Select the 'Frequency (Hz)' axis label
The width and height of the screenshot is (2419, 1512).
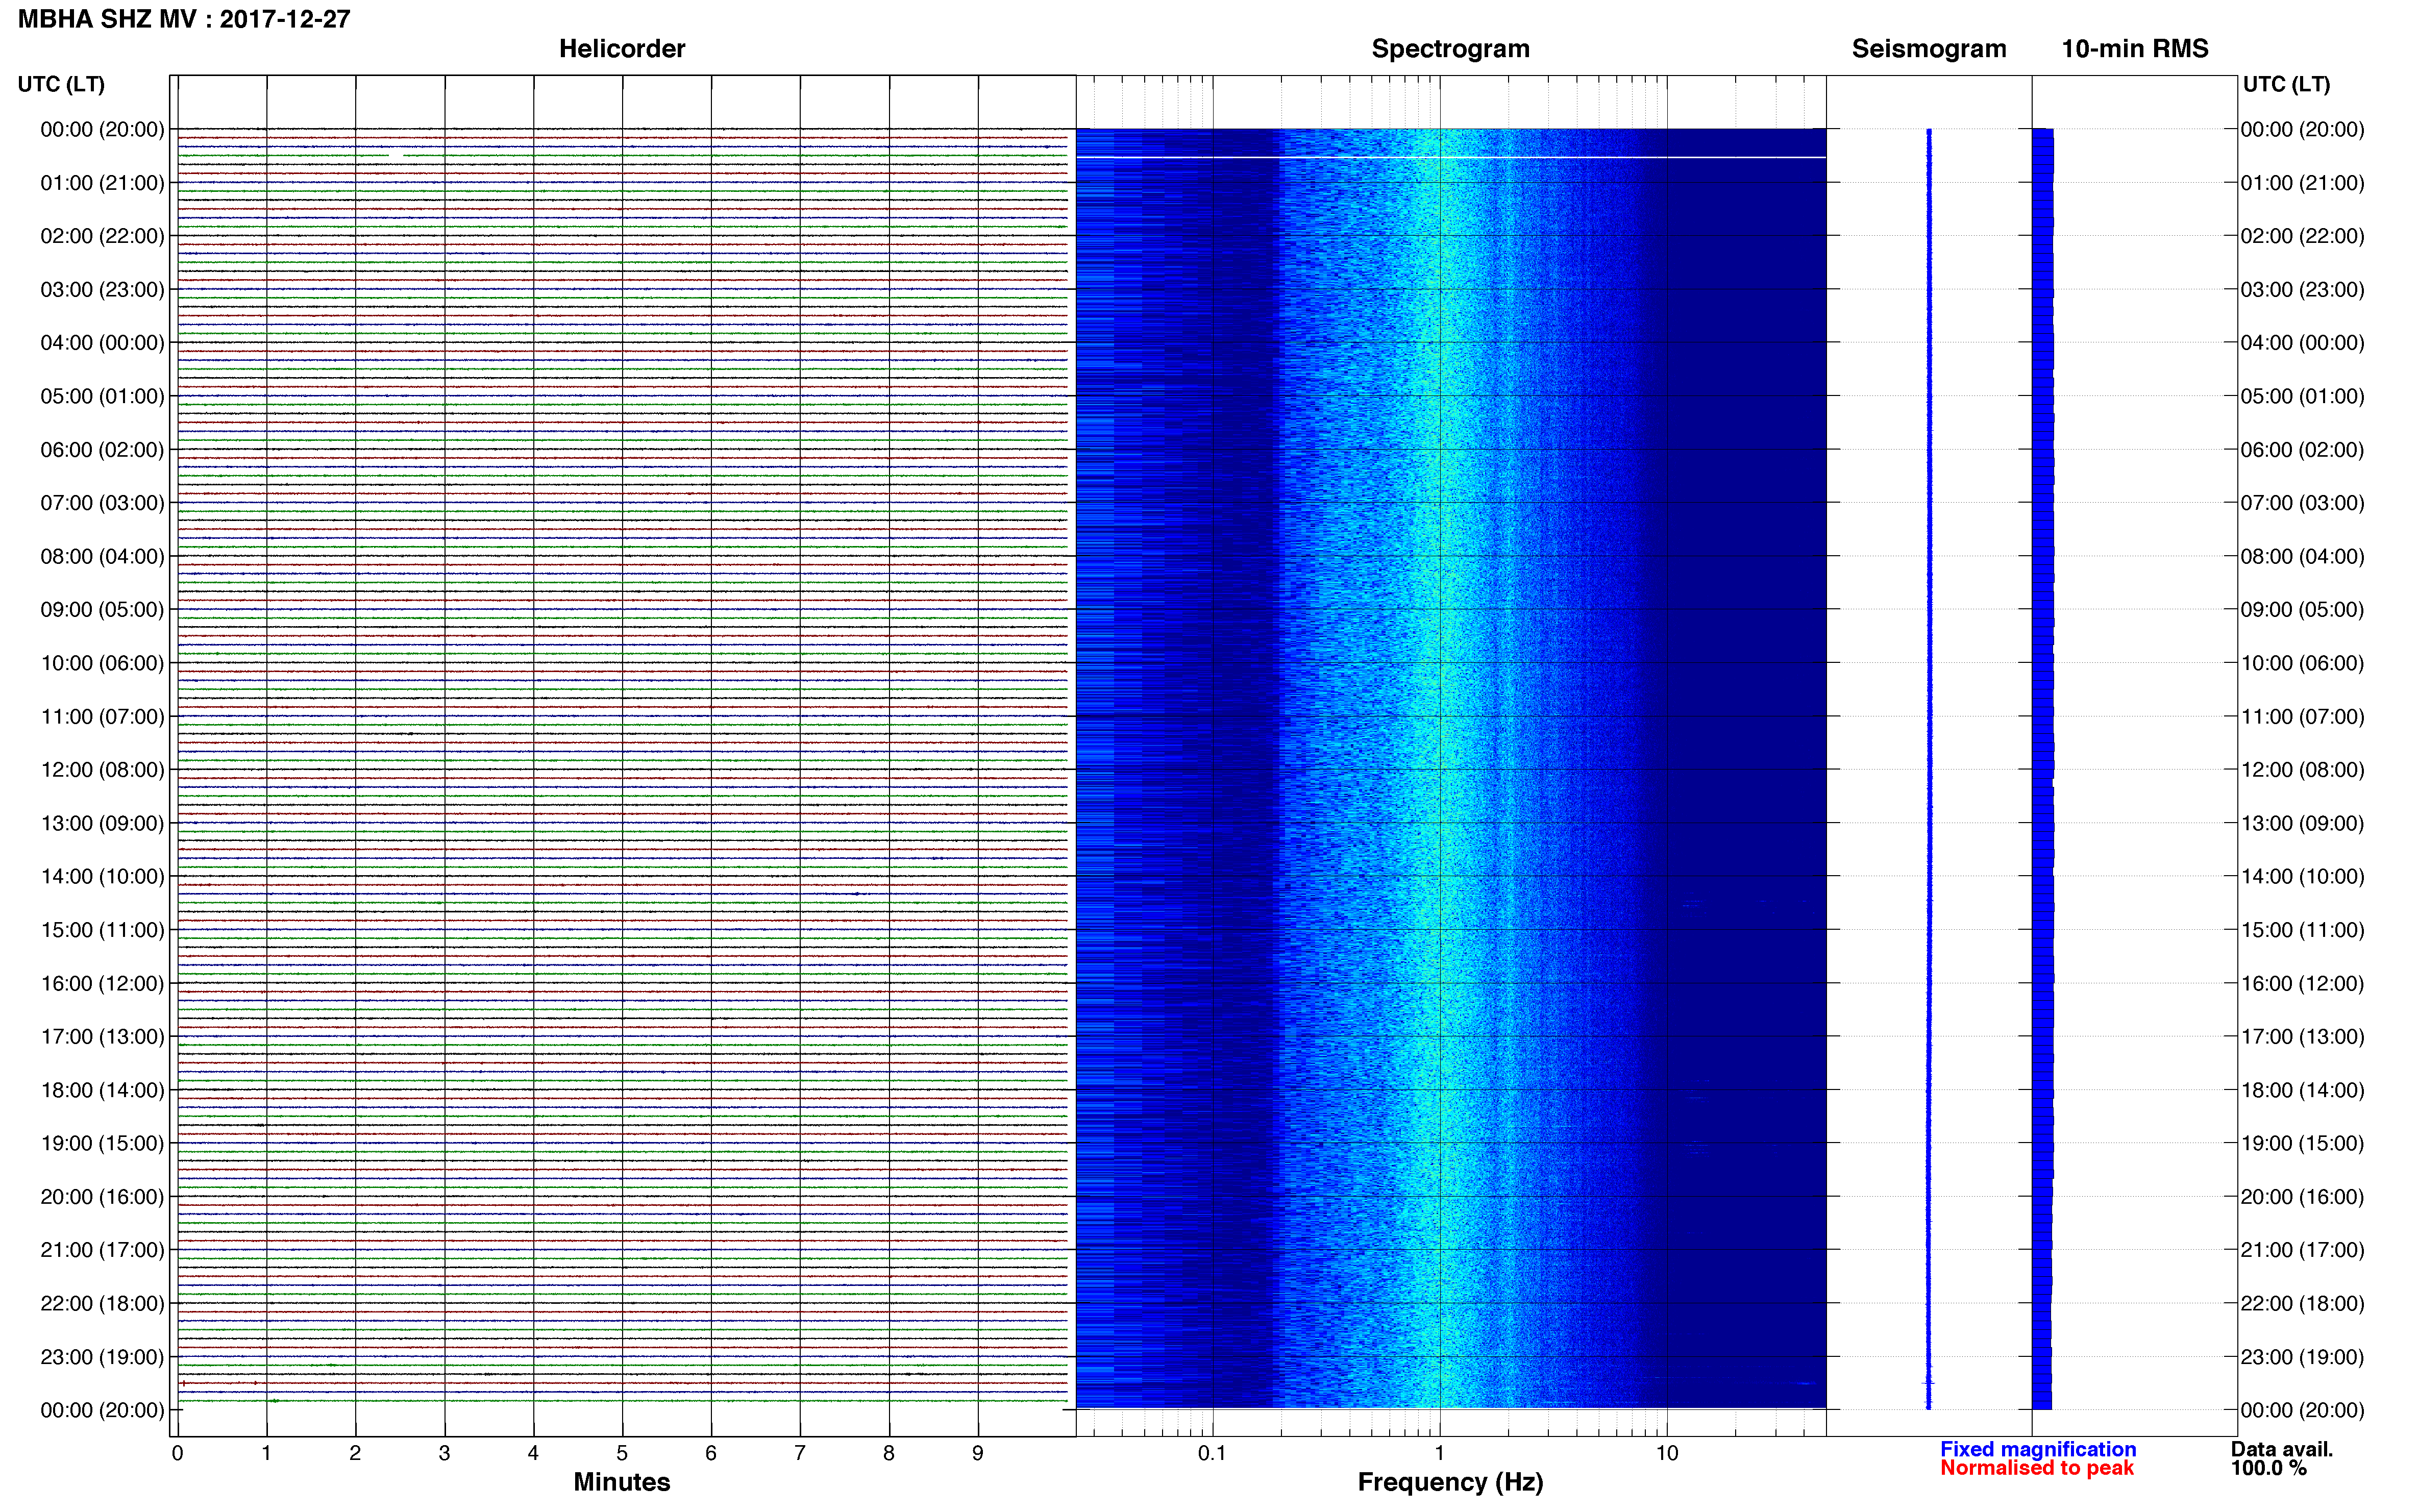tap(1450, 1482)
